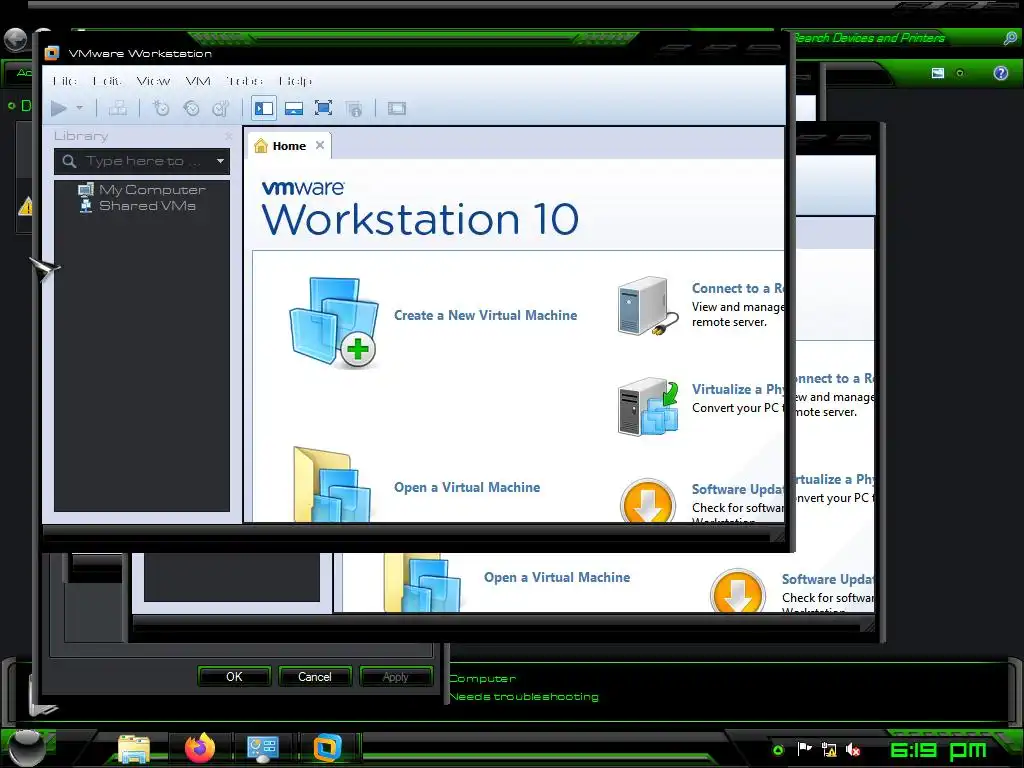This screenshot has height=768, width=1024.
Task: Open the power options dropdown arrow
Action: click(x=80, y=108)
